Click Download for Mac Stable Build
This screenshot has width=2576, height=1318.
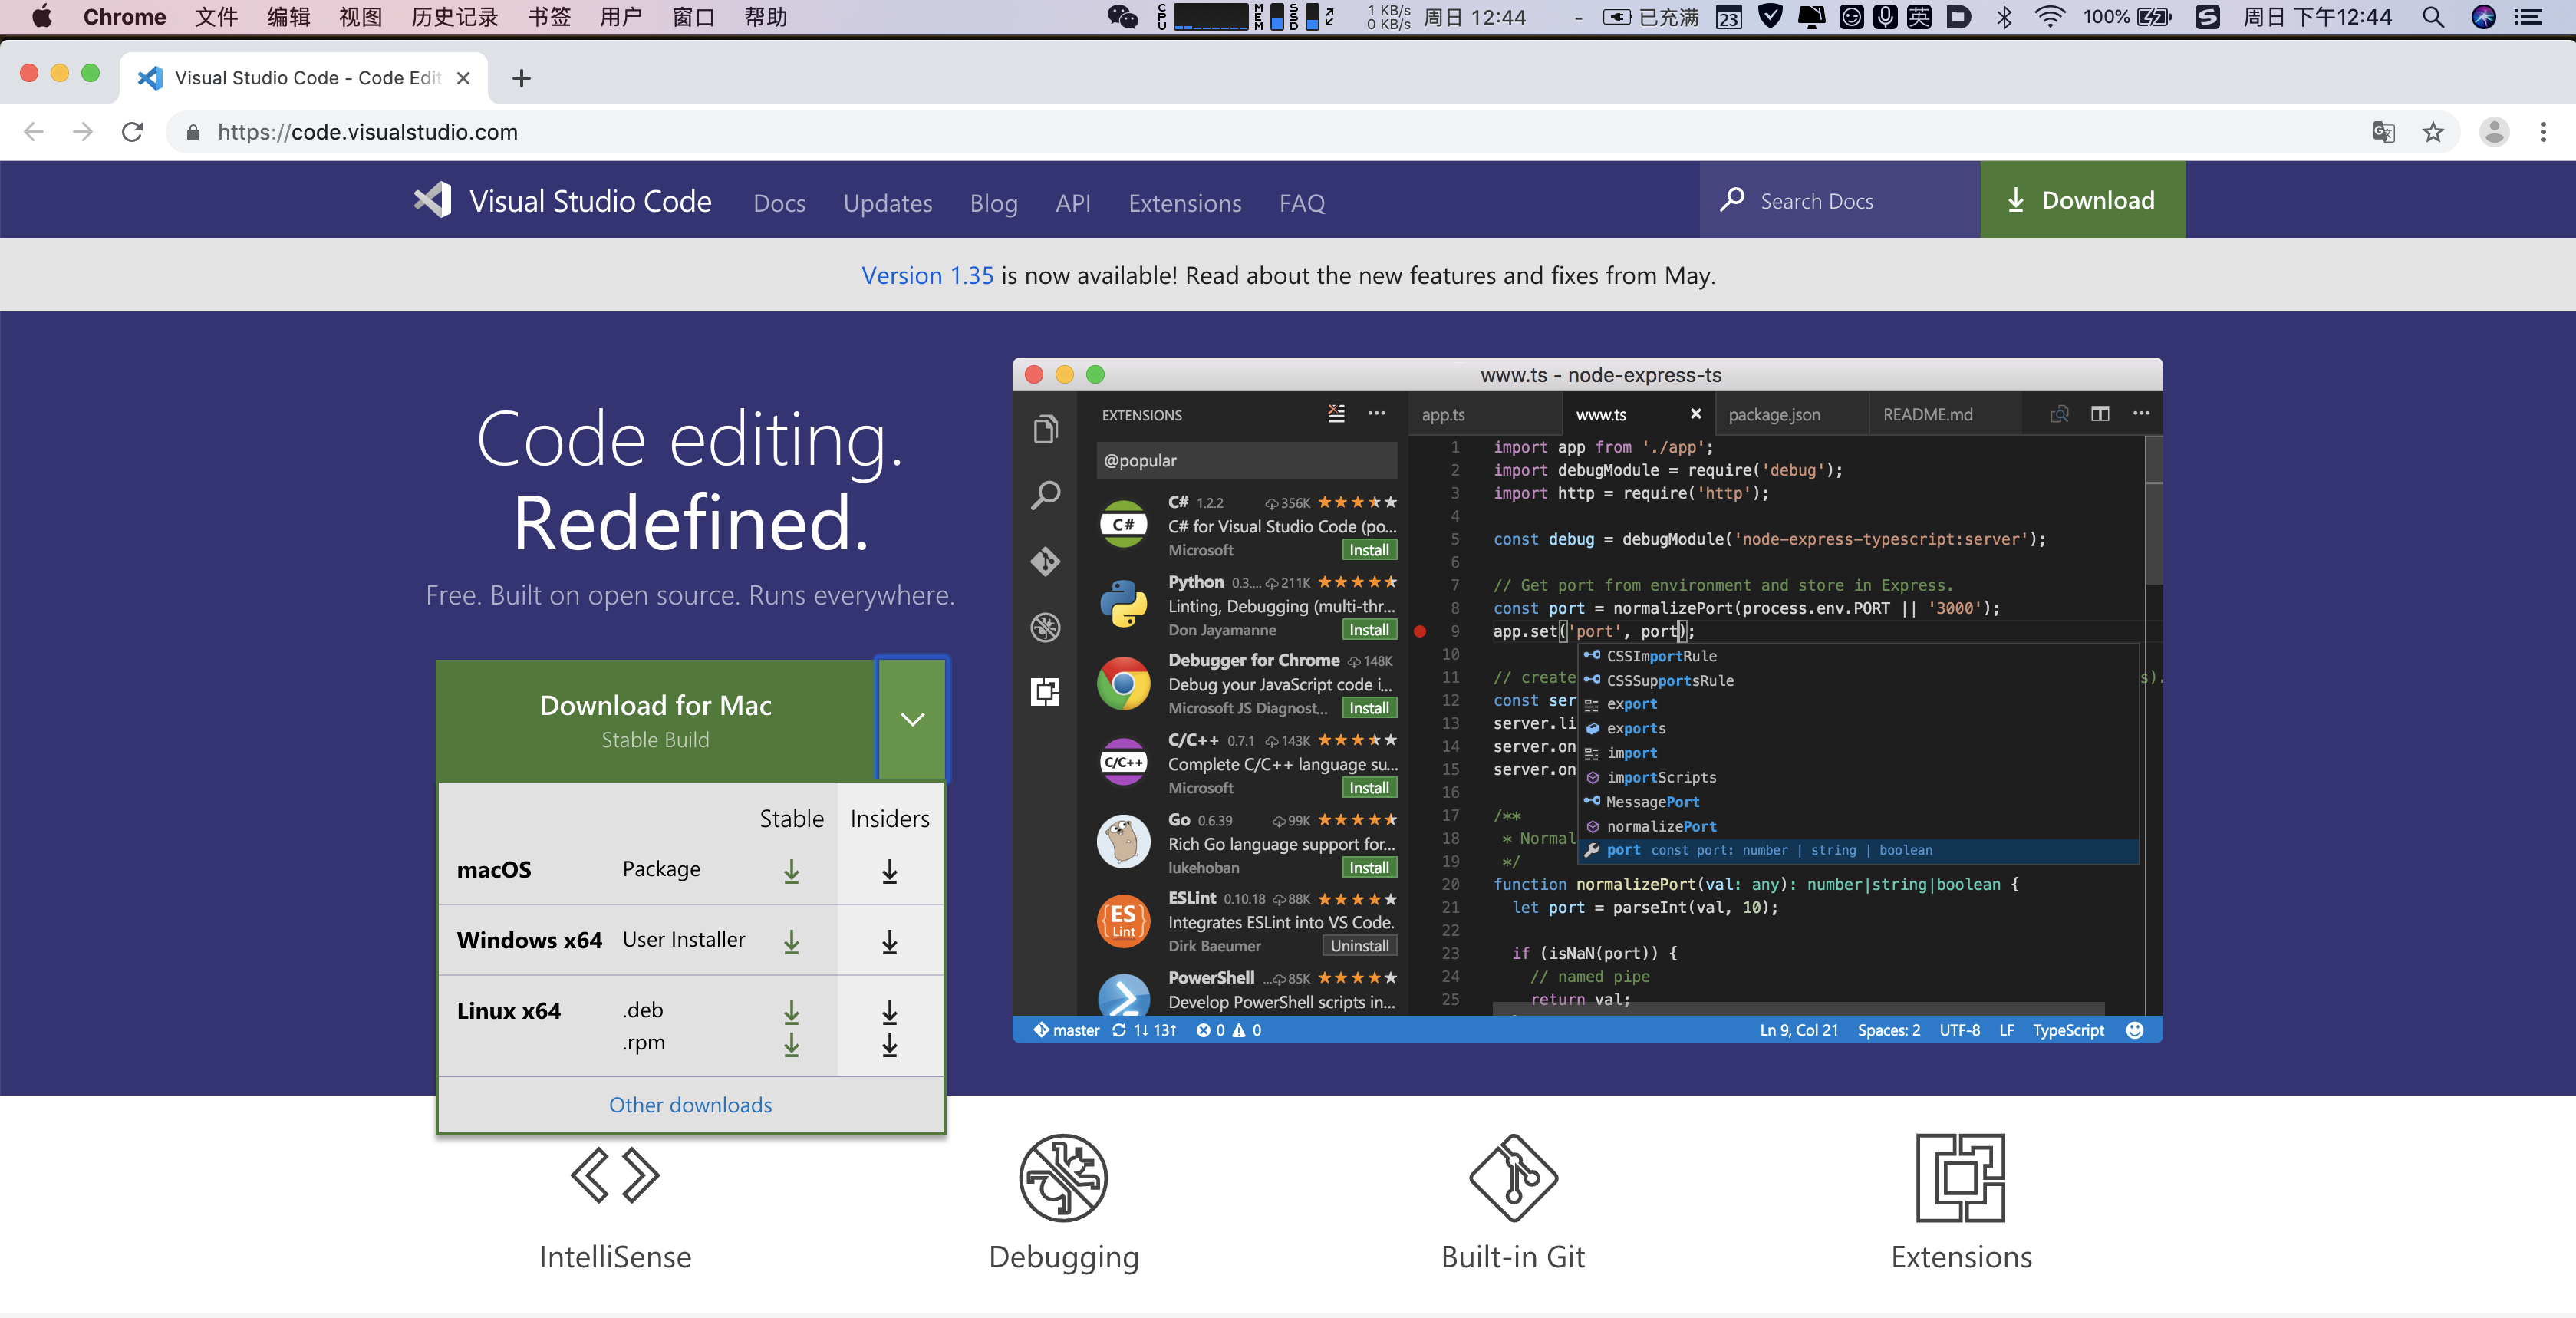tap(656, 720)
